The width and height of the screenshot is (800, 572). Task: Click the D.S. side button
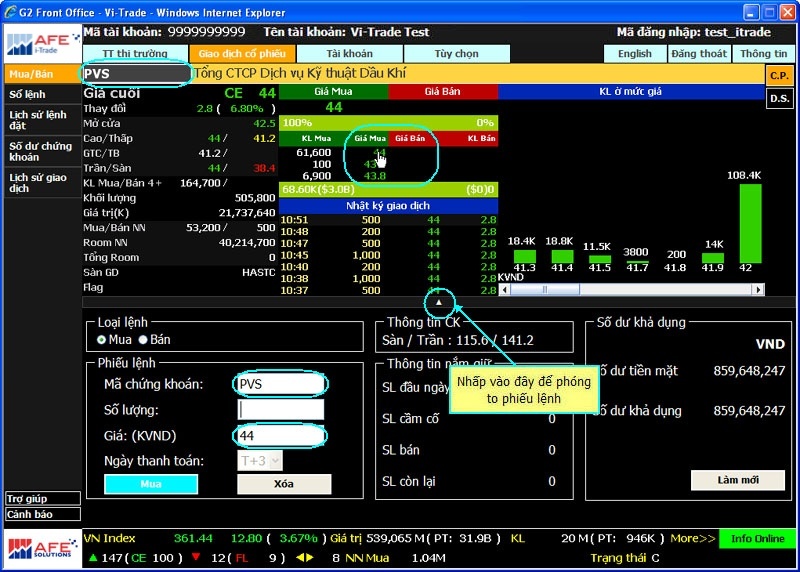[779, 98]
